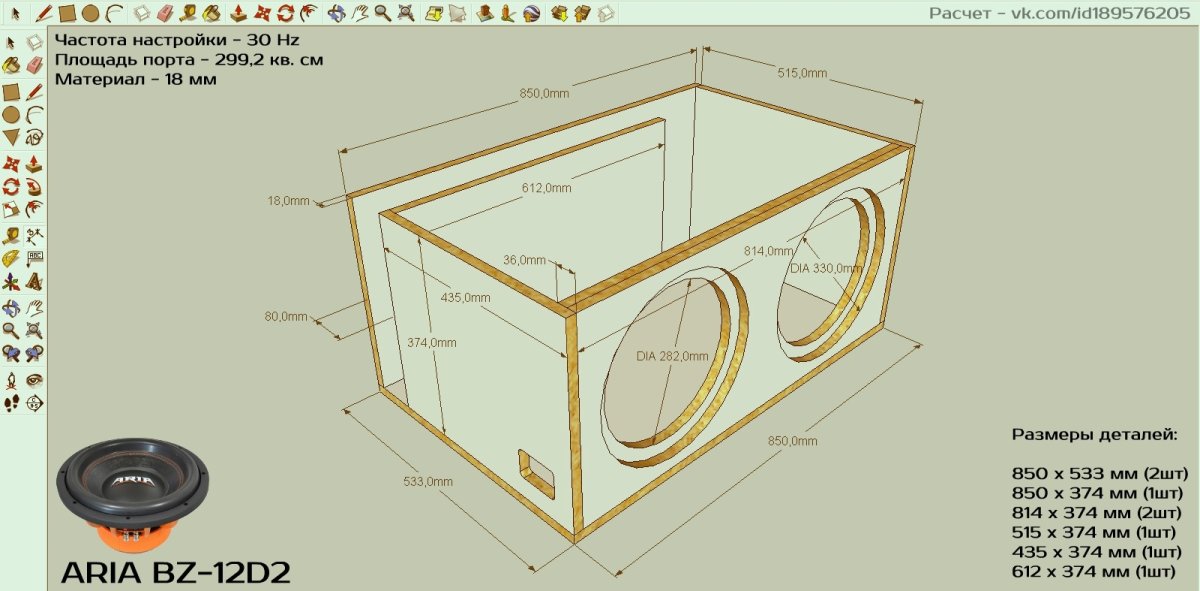Activate the Axes tool
Image resolution: width=1200 pixels, height=591 pixels.
[x=11, y=283]
